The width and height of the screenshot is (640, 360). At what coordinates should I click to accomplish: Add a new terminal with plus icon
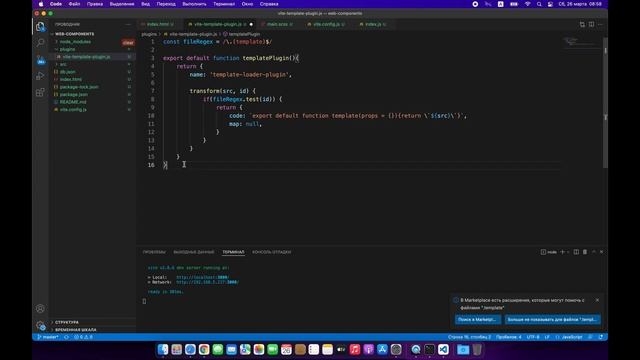coord(562,252)
